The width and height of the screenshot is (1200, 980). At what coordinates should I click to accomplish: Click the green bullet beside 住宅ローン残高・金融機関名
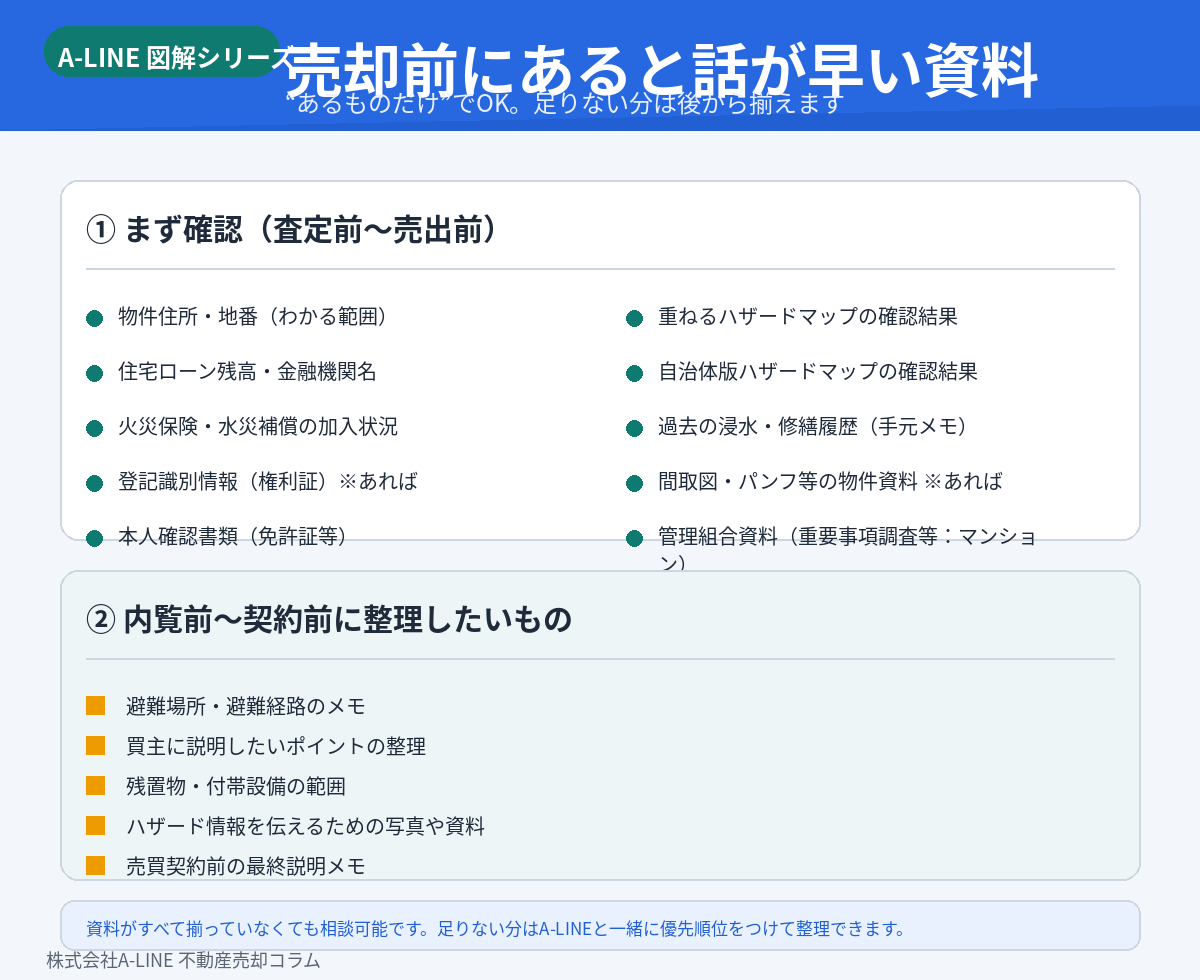95,373
